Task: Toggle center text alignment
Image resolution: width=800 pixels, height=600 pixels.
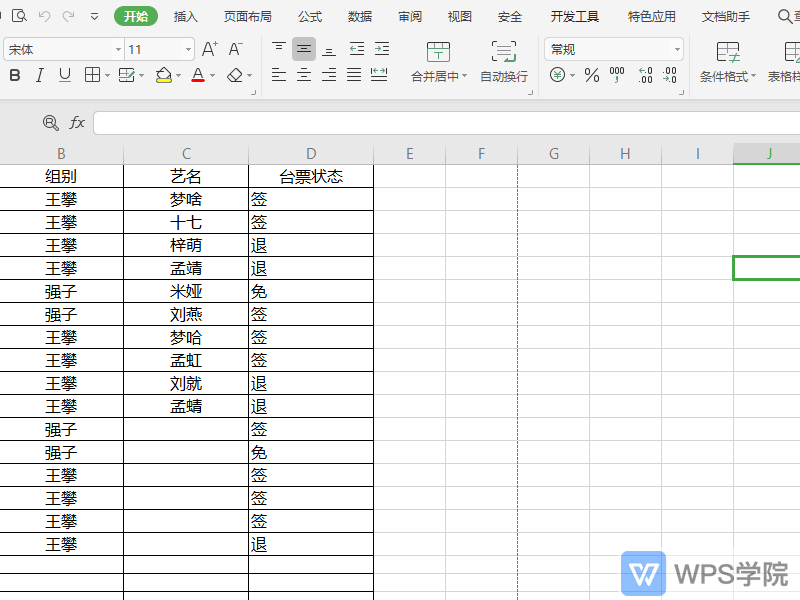Action: coord(303,76)
